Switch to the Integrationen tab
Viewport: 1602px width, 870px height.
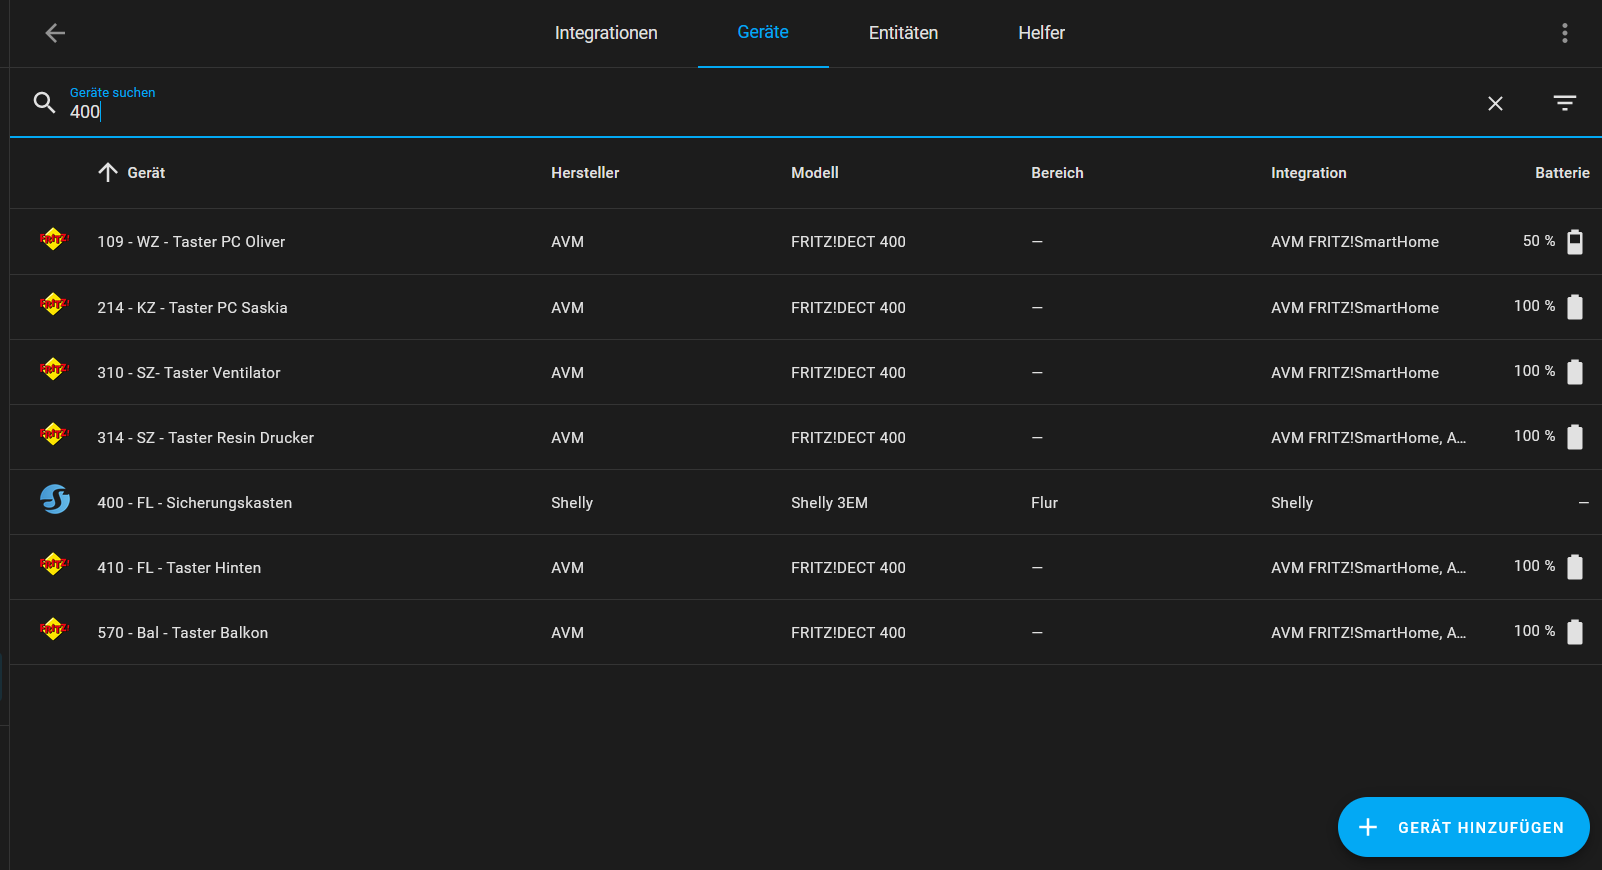(x=606, y=33)
